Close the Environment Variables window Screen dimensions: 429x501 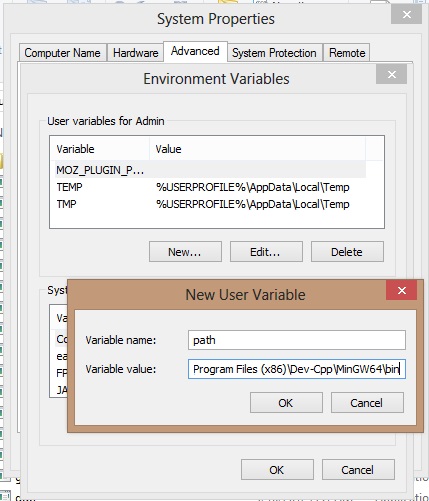[x=392, y=74]
